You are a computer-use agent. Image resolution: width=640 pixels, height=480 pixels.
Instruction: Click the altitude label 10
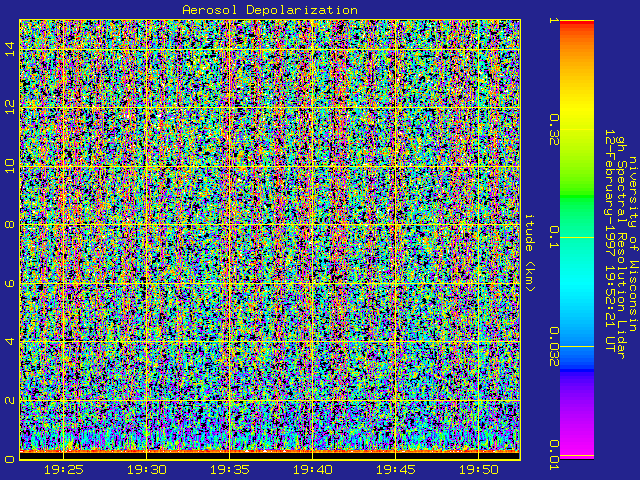(x=9, y=166)
